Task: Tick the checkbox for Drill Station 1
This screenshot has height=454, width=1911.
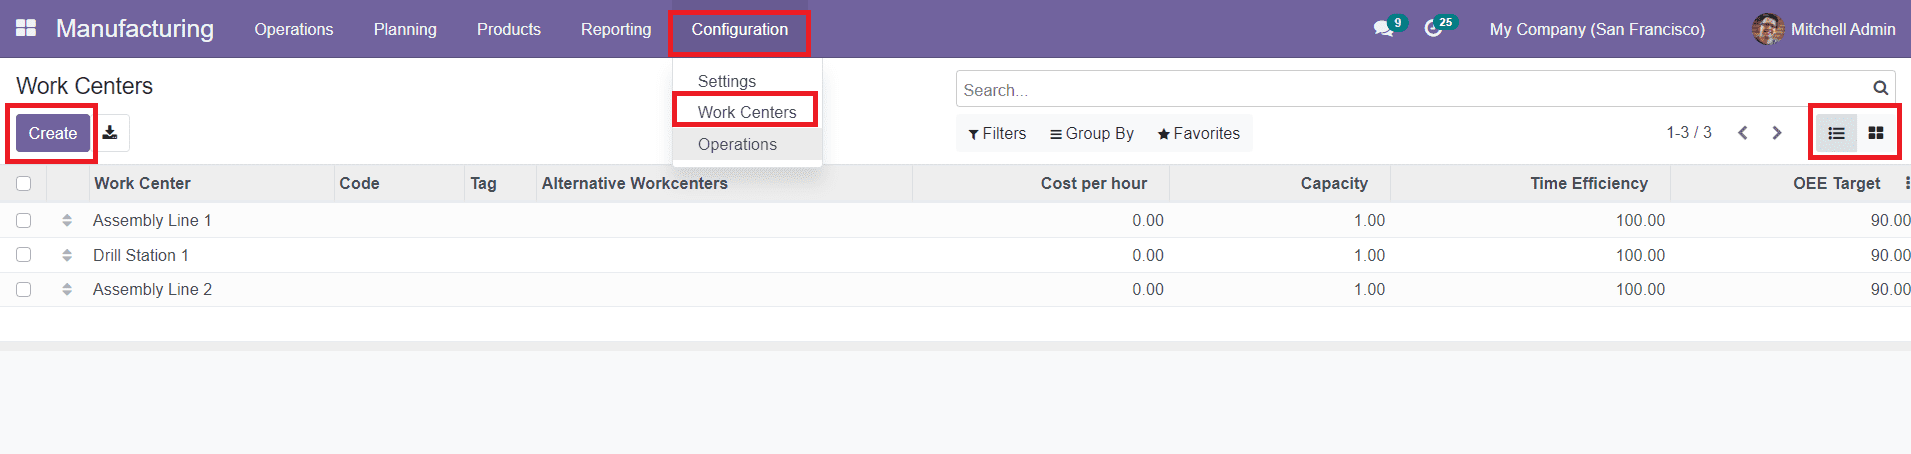Action: click(24, 255)
